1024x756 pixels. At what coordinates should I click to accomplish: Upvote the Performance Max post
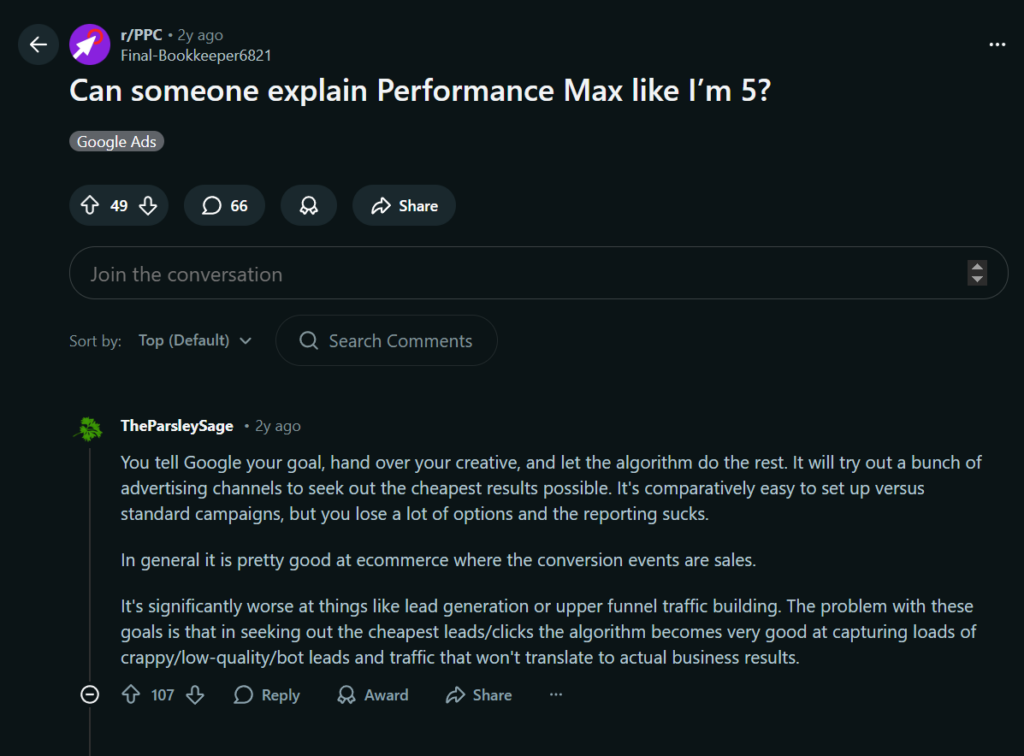coord(90,205)
